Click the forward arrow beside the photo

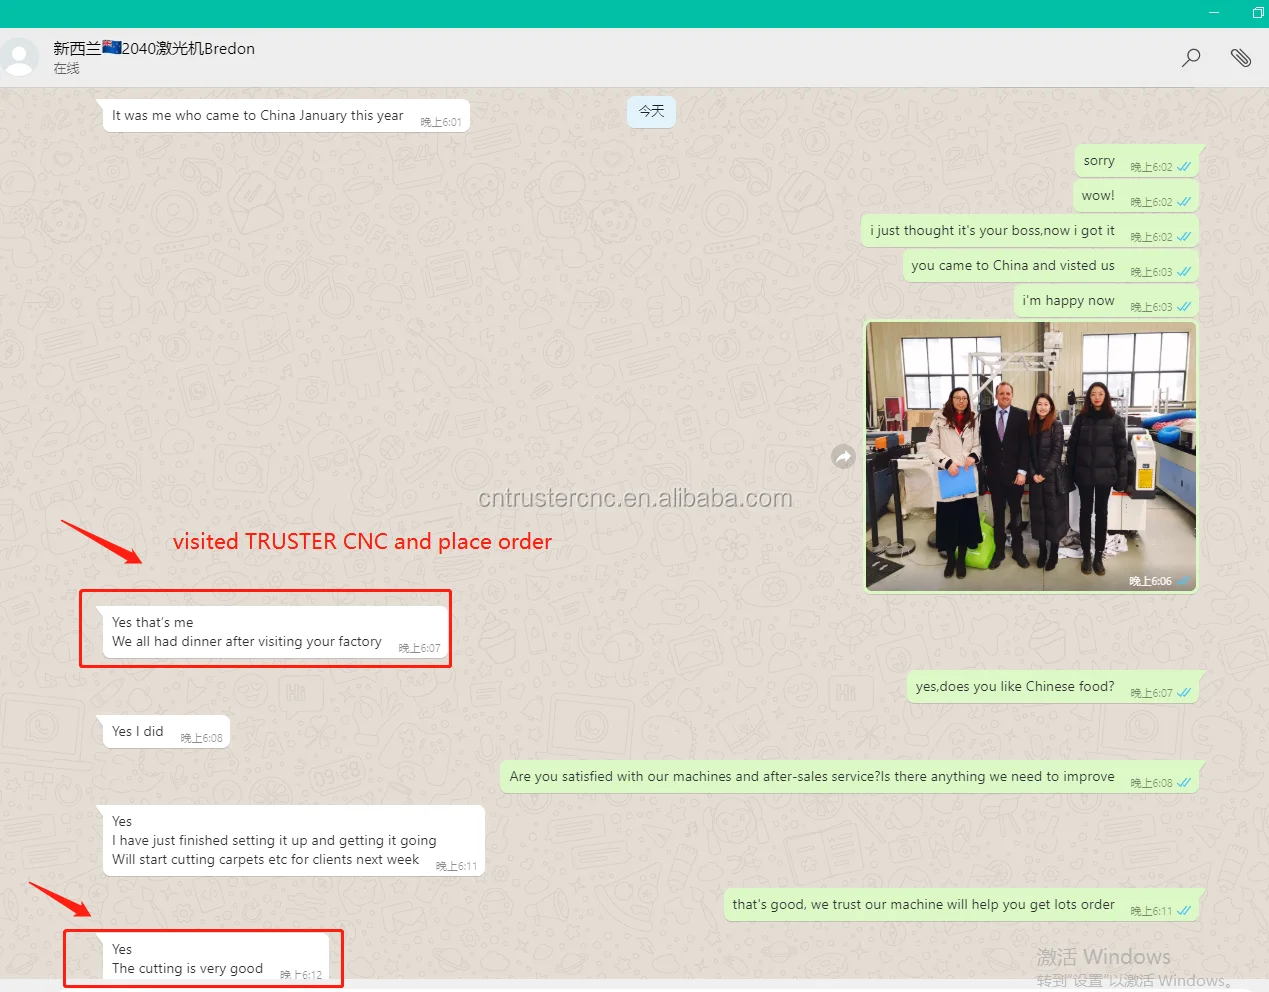pyautogui.click(x=844, y=457)
